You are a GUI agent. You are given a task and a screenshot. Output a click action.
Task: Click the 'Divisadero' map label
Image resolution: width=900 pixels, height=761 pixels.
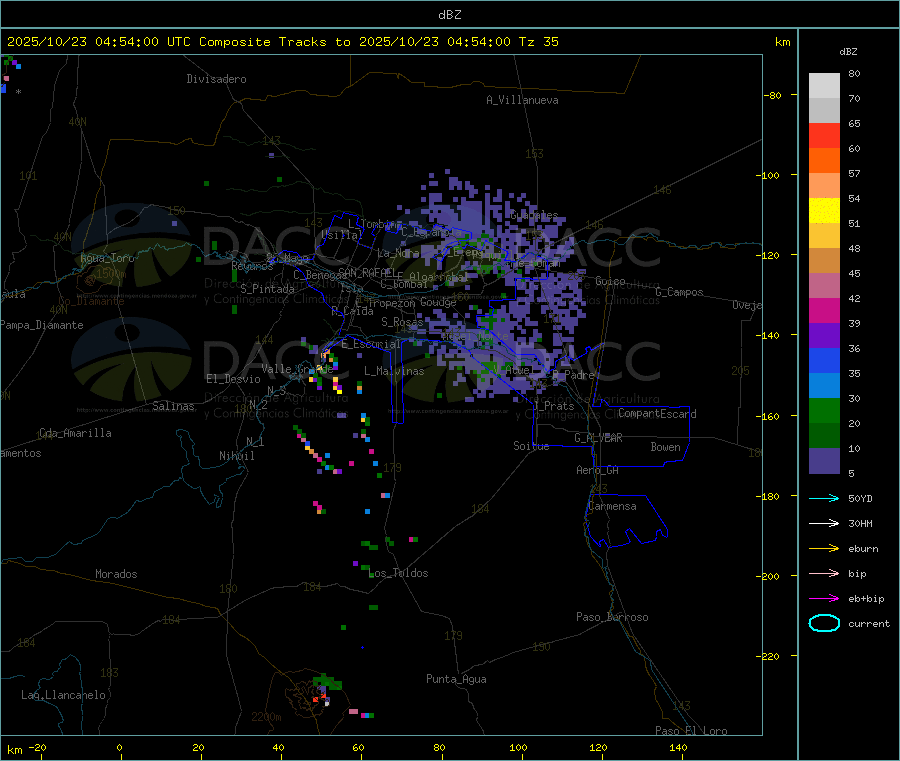coord(216,79)
